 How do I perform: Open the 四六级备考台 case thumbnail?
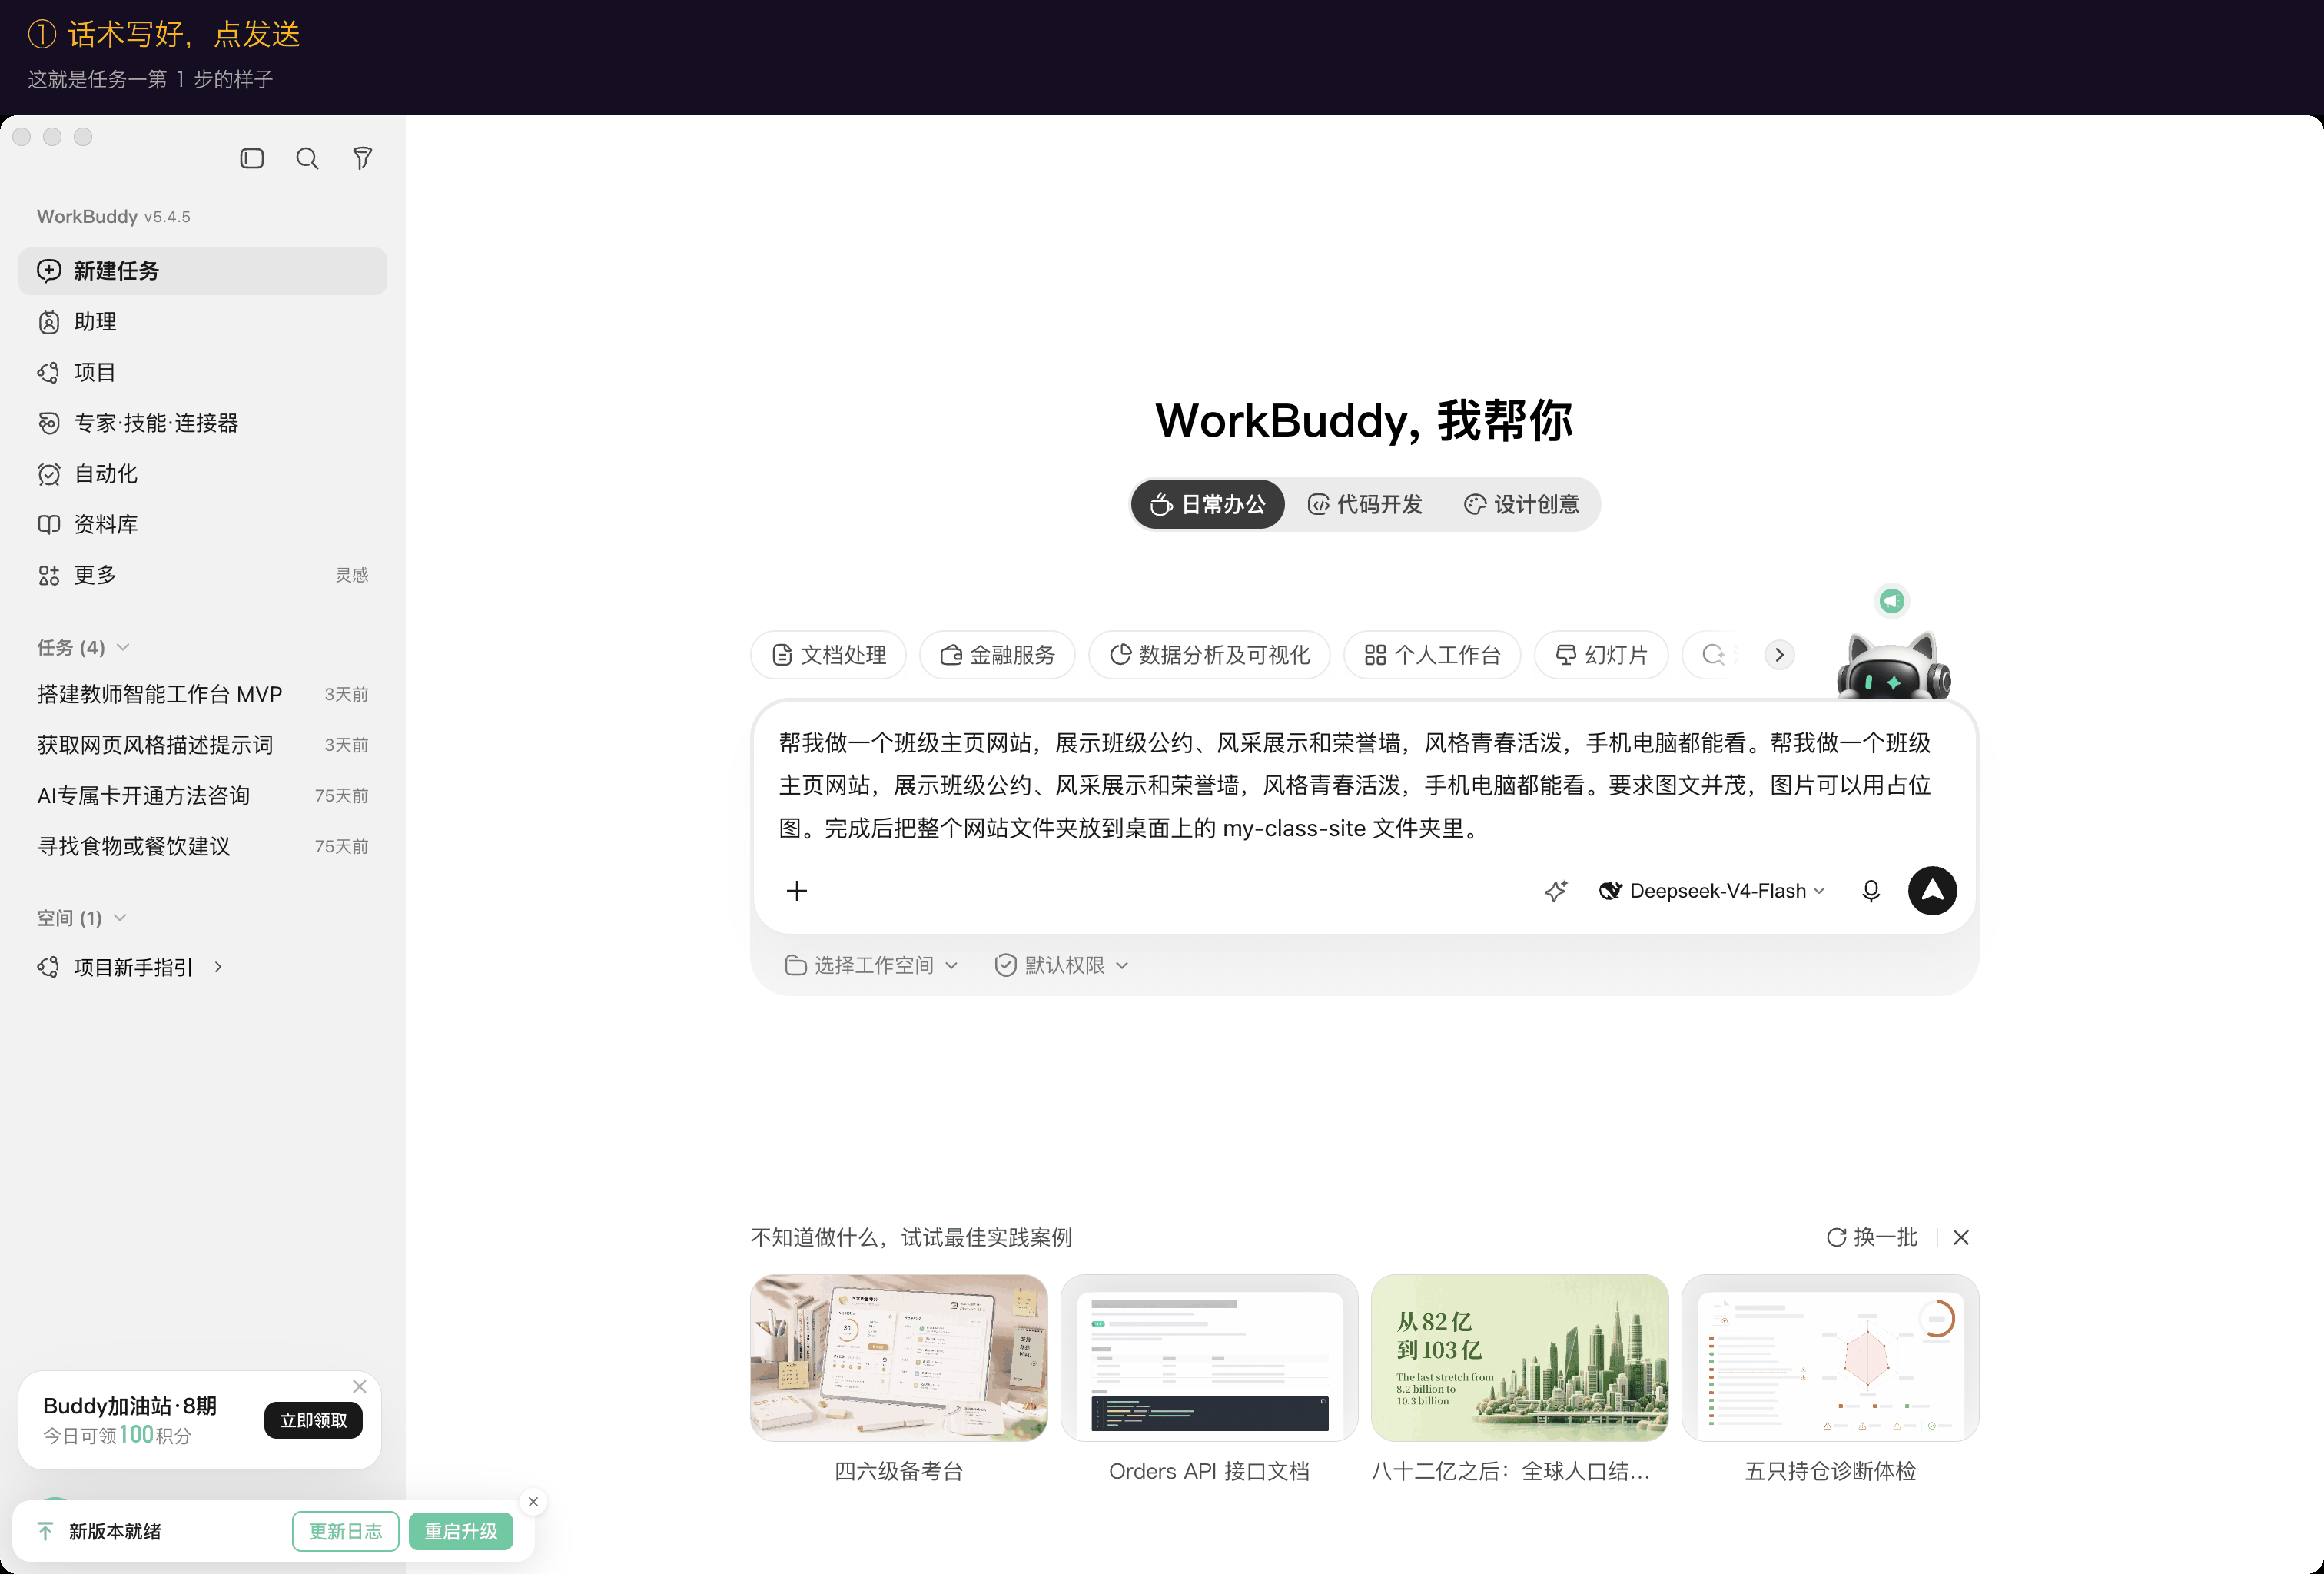click(x=899, y=1358)
